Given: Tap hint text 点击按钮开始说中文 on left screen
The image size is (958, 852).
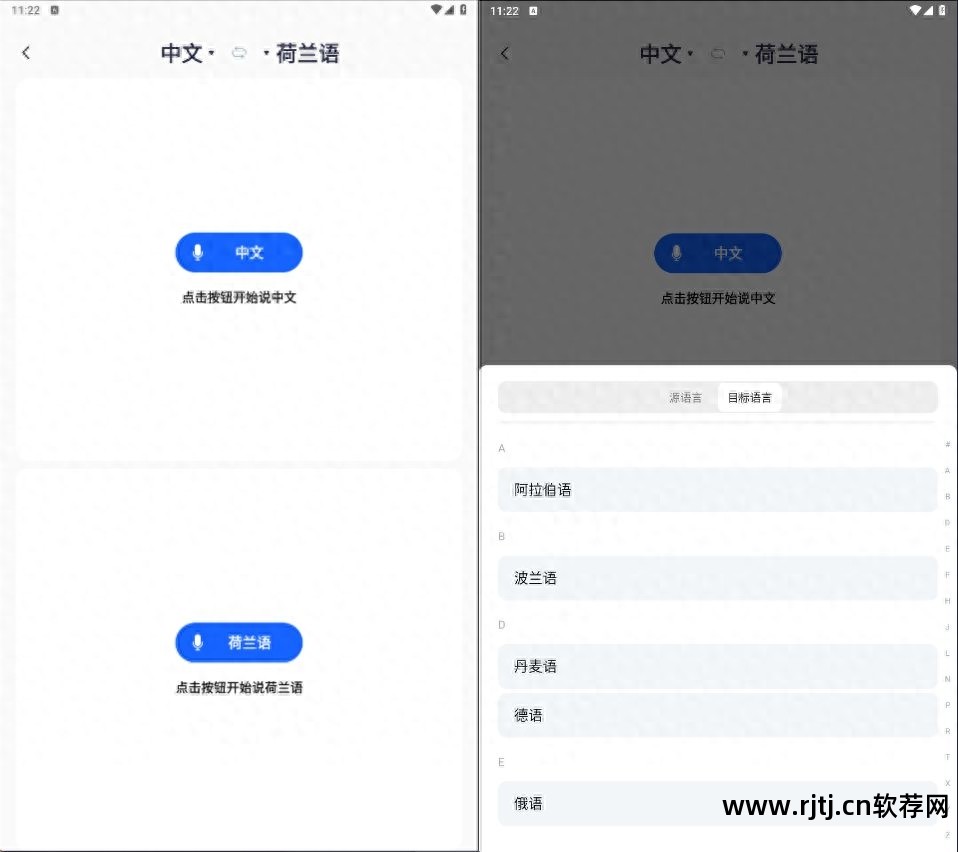Looking at the screenshot, I should (239, 297).
